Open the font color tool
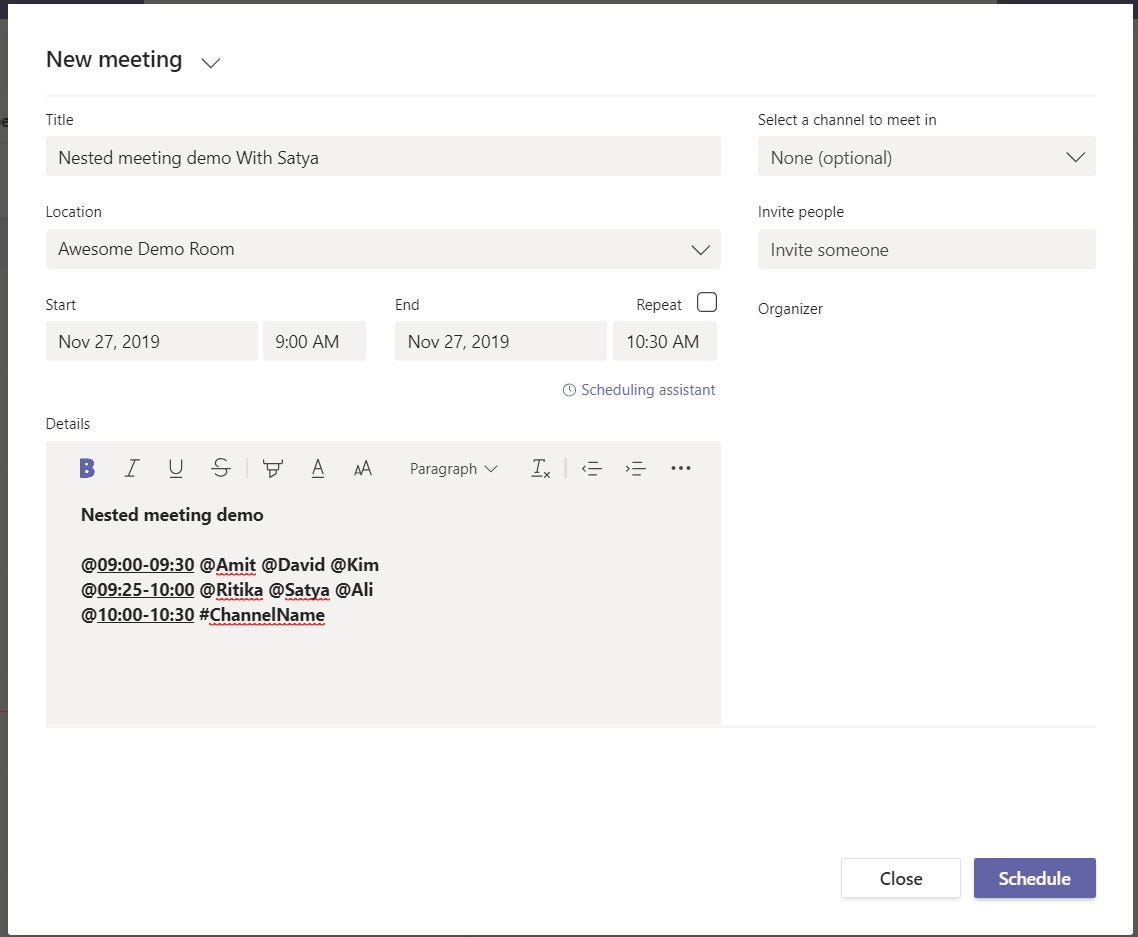Image resolution: width=1138 pixels, height=937 pixels. tap(318, 468)
